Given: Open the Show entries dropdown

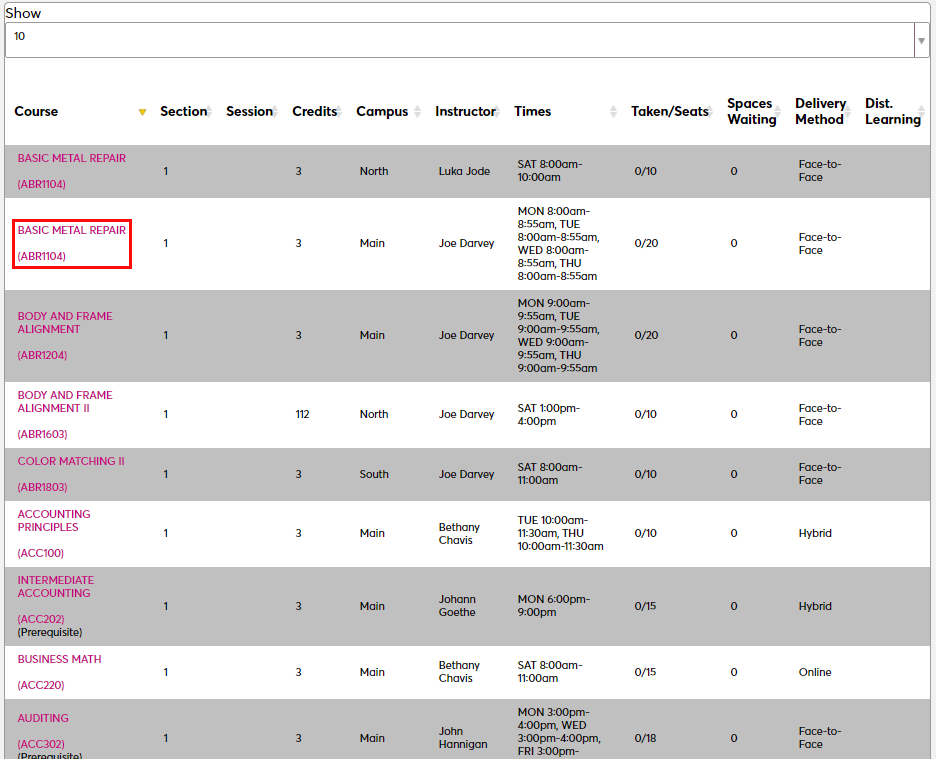Looking at the screenshot, I should click(467, 40).
